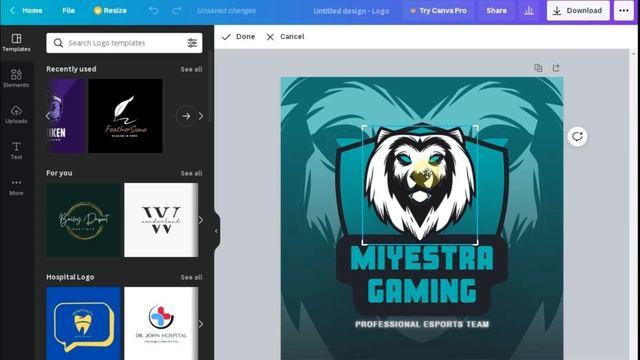This screenshot has width=640, height=360.
Task: Click the Resize button
Action: point(110,11)
